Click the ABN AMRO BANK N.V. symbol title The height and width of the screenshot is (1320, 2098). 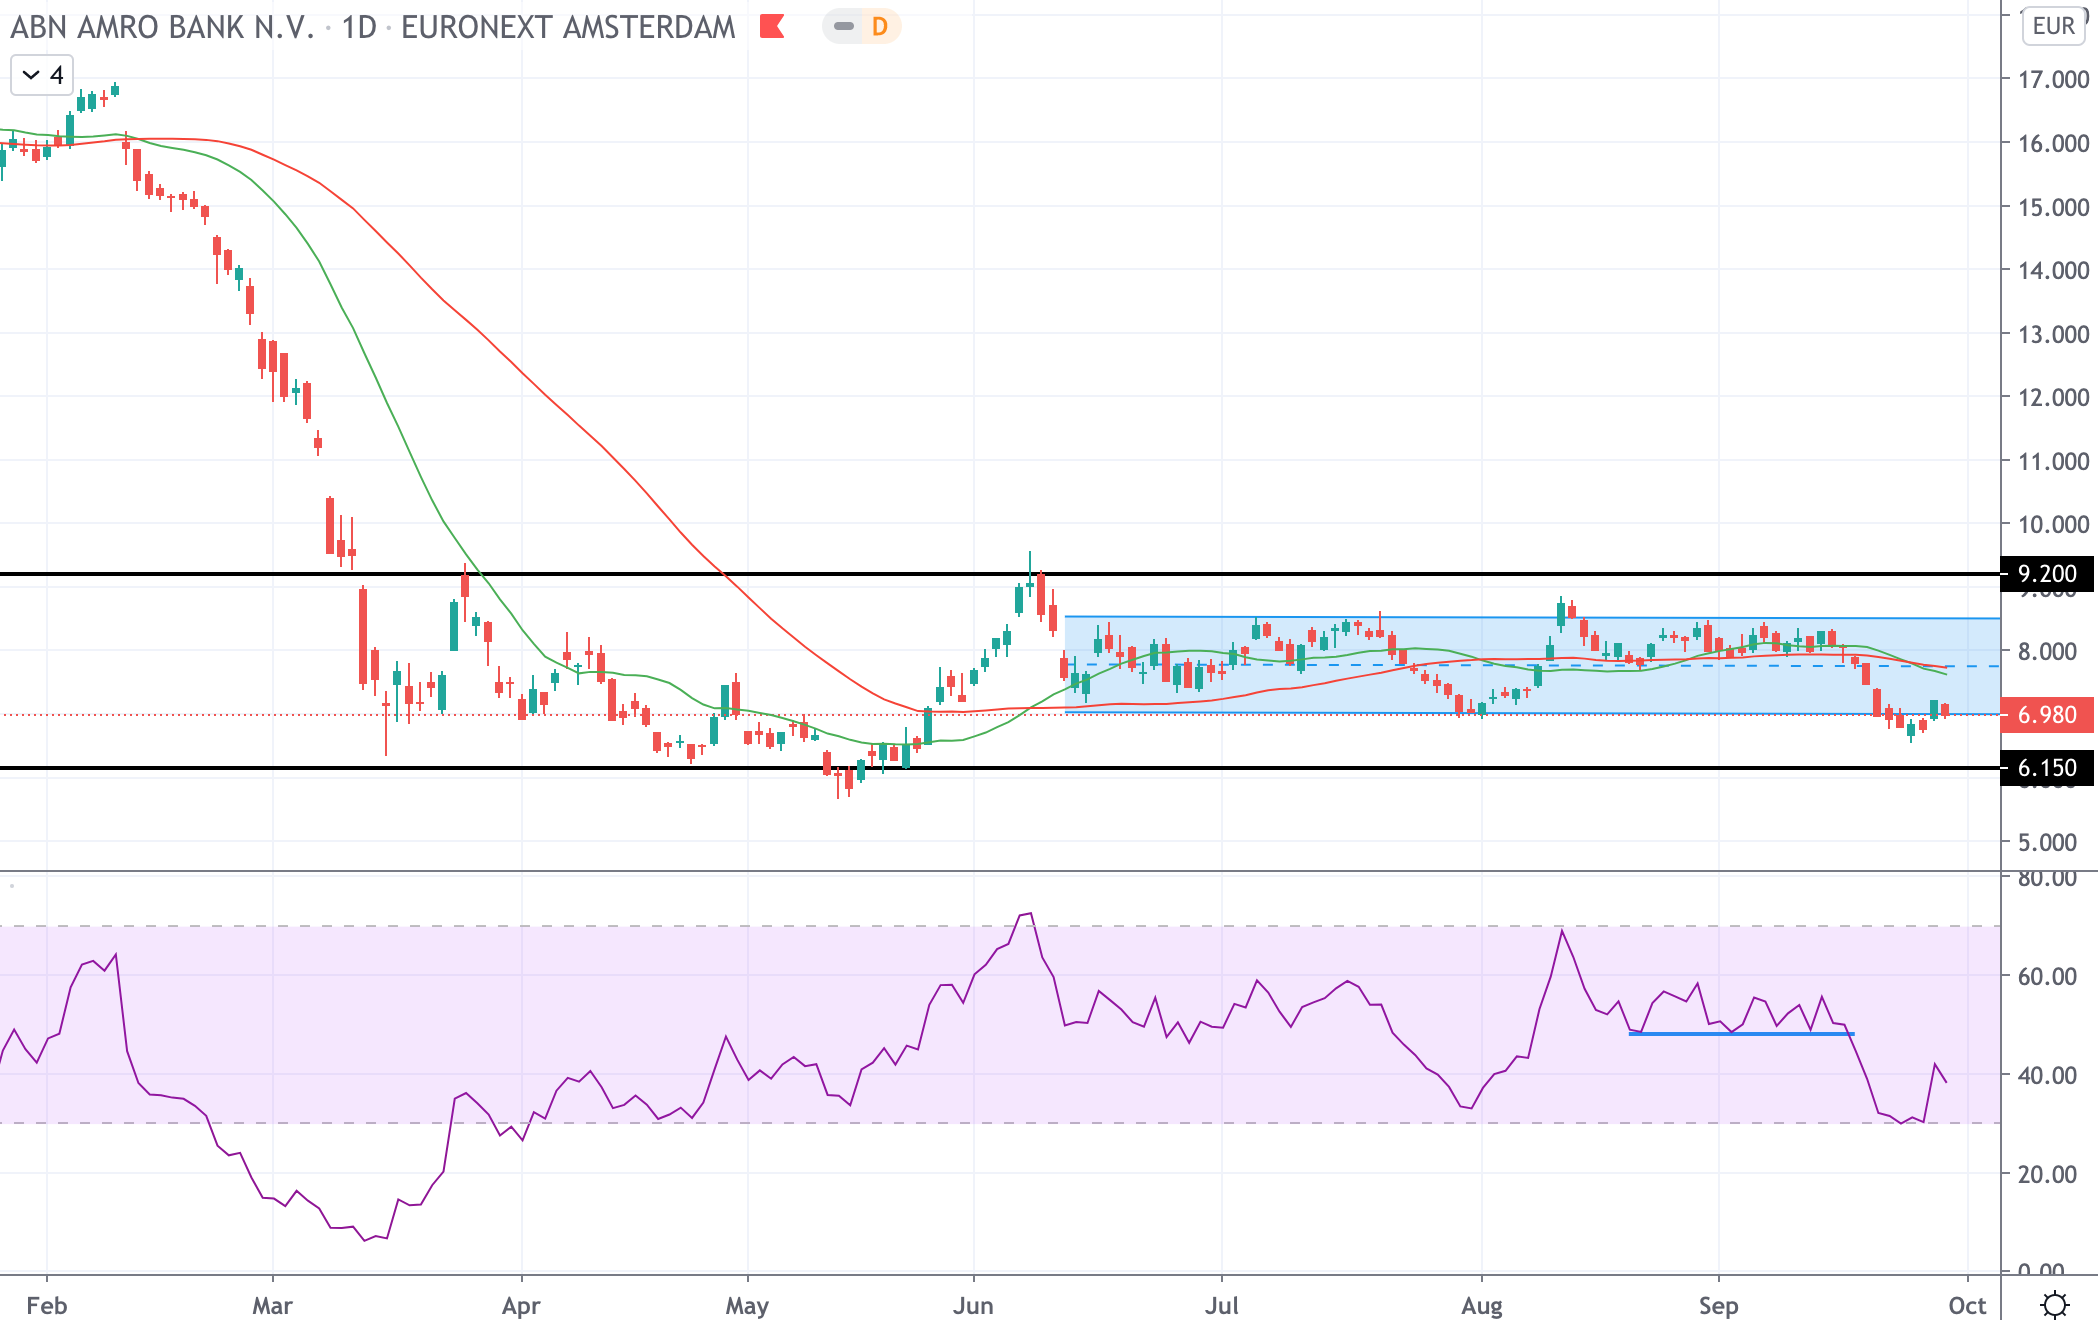(162, 27)
